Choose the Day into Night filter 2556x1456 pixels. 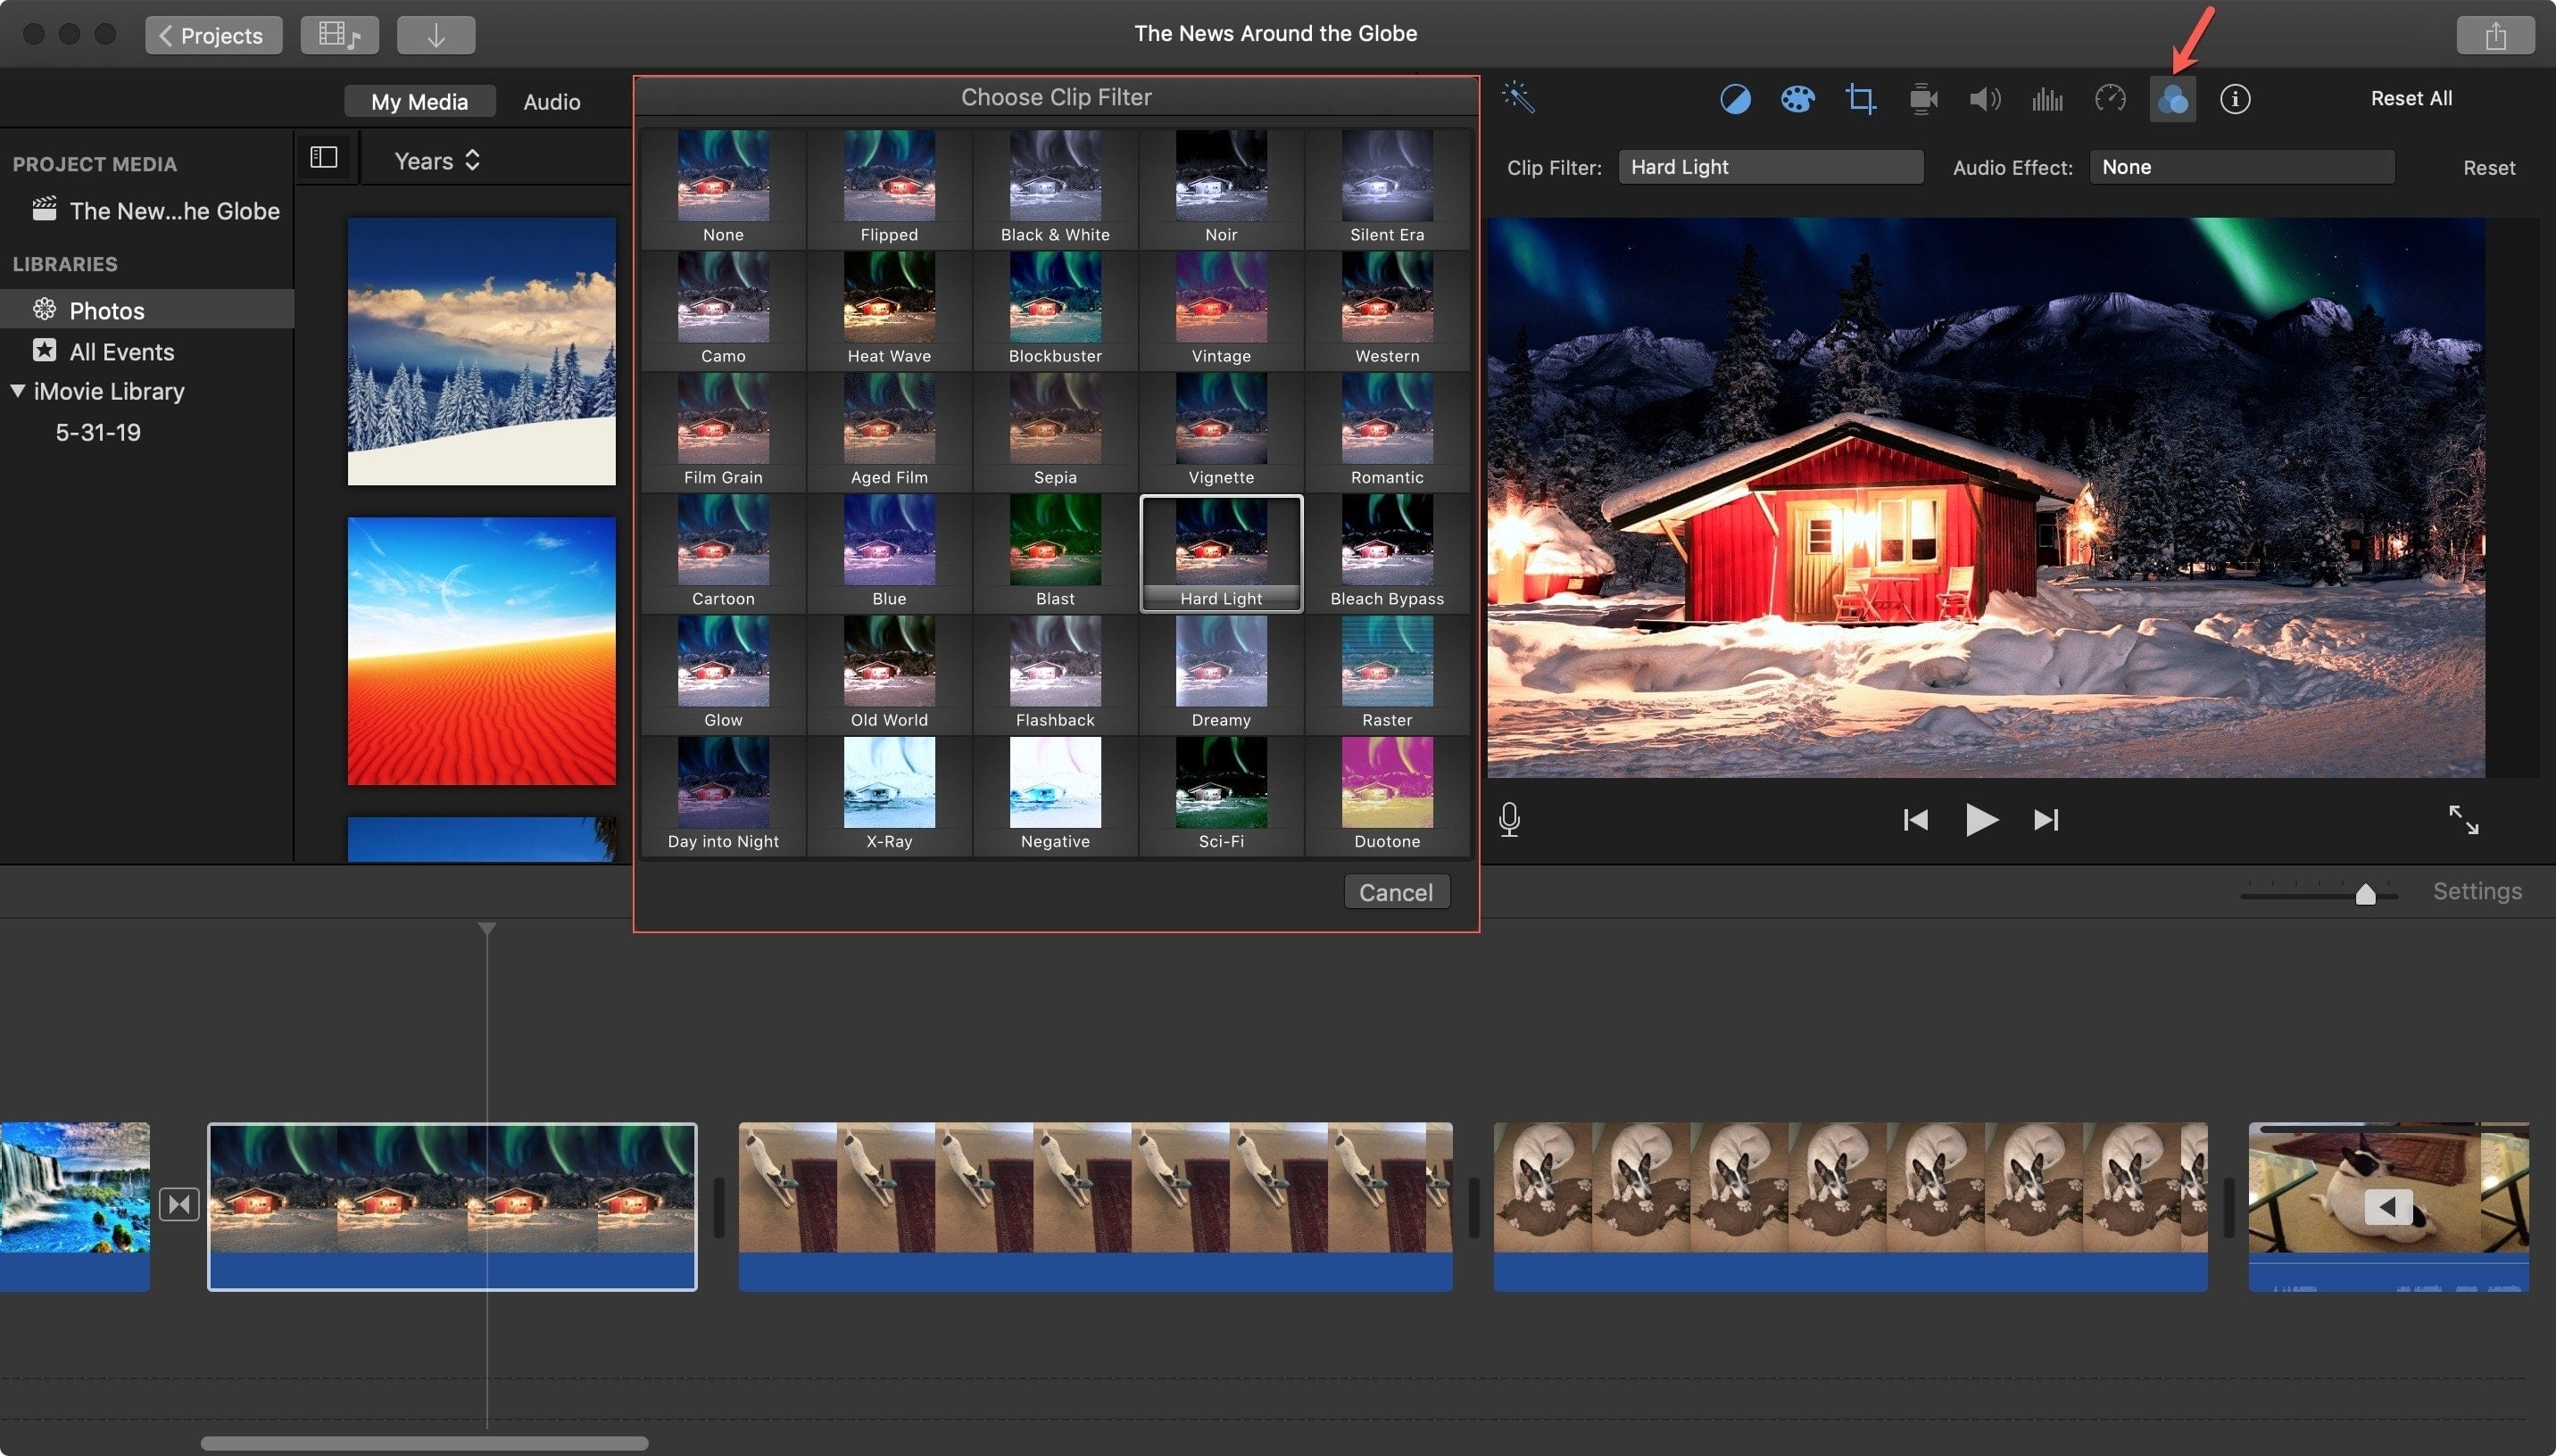(723, 795)
